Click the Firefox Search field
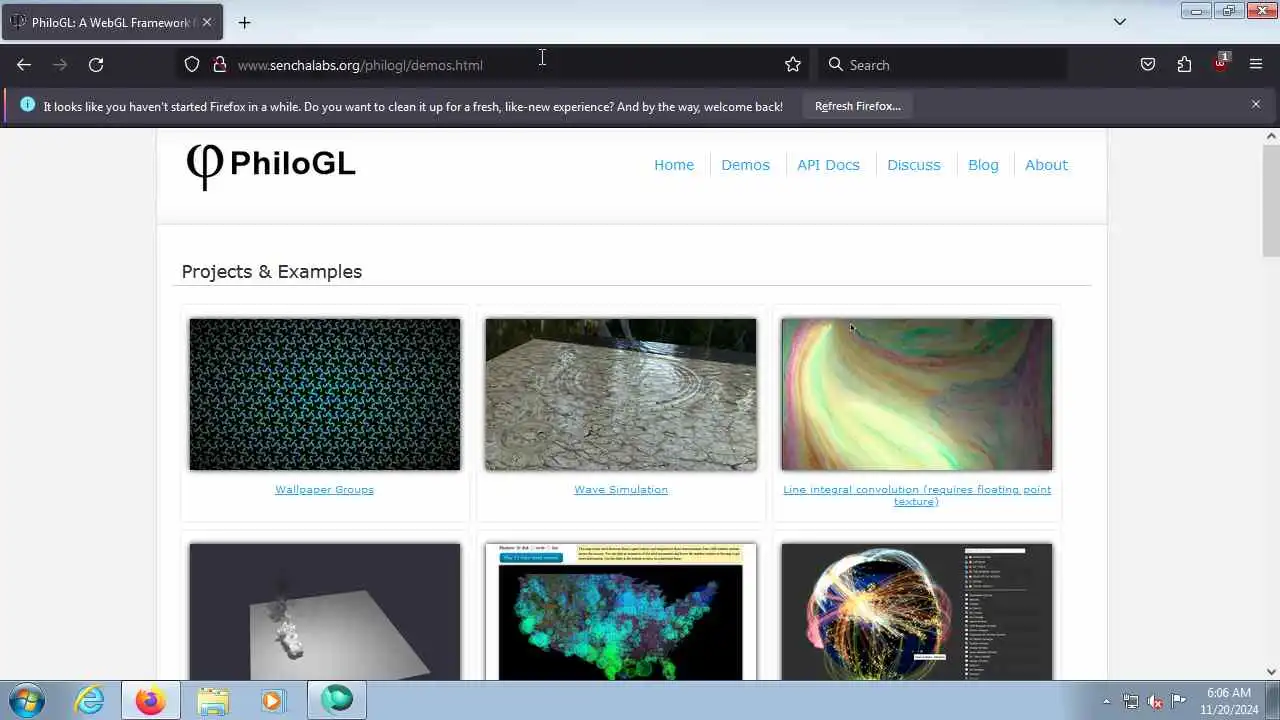This screenshot has width=1280, height=720. (x=943, y=65)
